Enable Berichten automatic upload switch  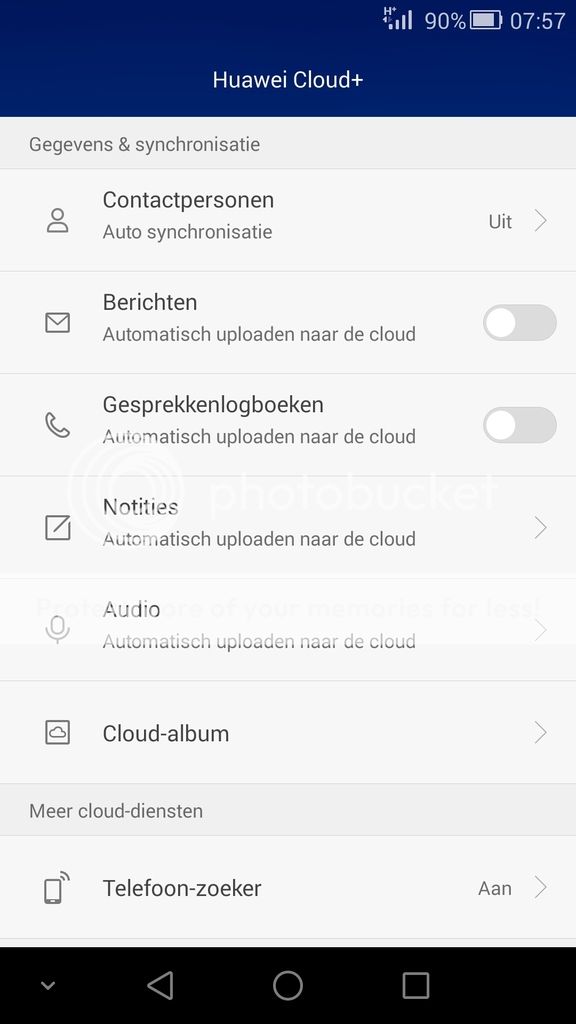[x=520, y=323]
